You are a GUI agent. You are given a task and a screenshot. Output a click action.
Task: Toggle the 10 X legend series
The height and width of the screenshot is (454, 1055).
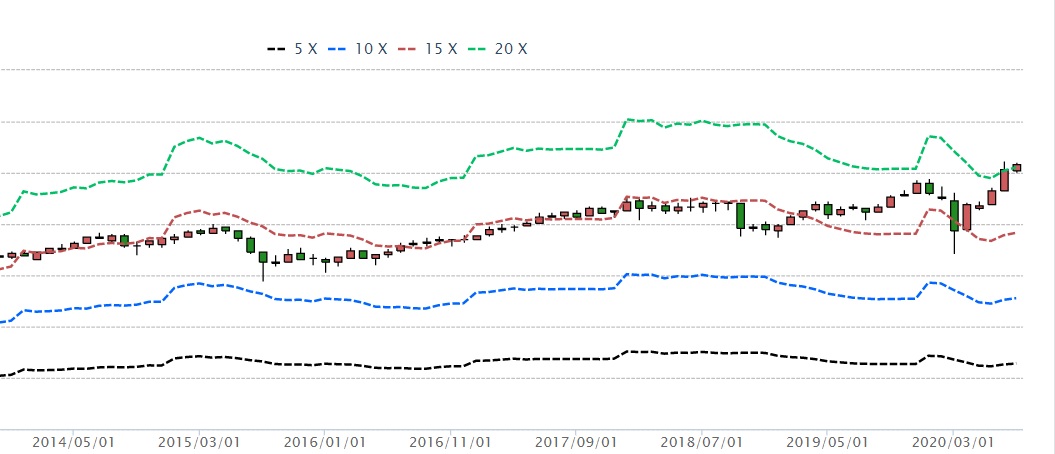click(x=359, y=49)
